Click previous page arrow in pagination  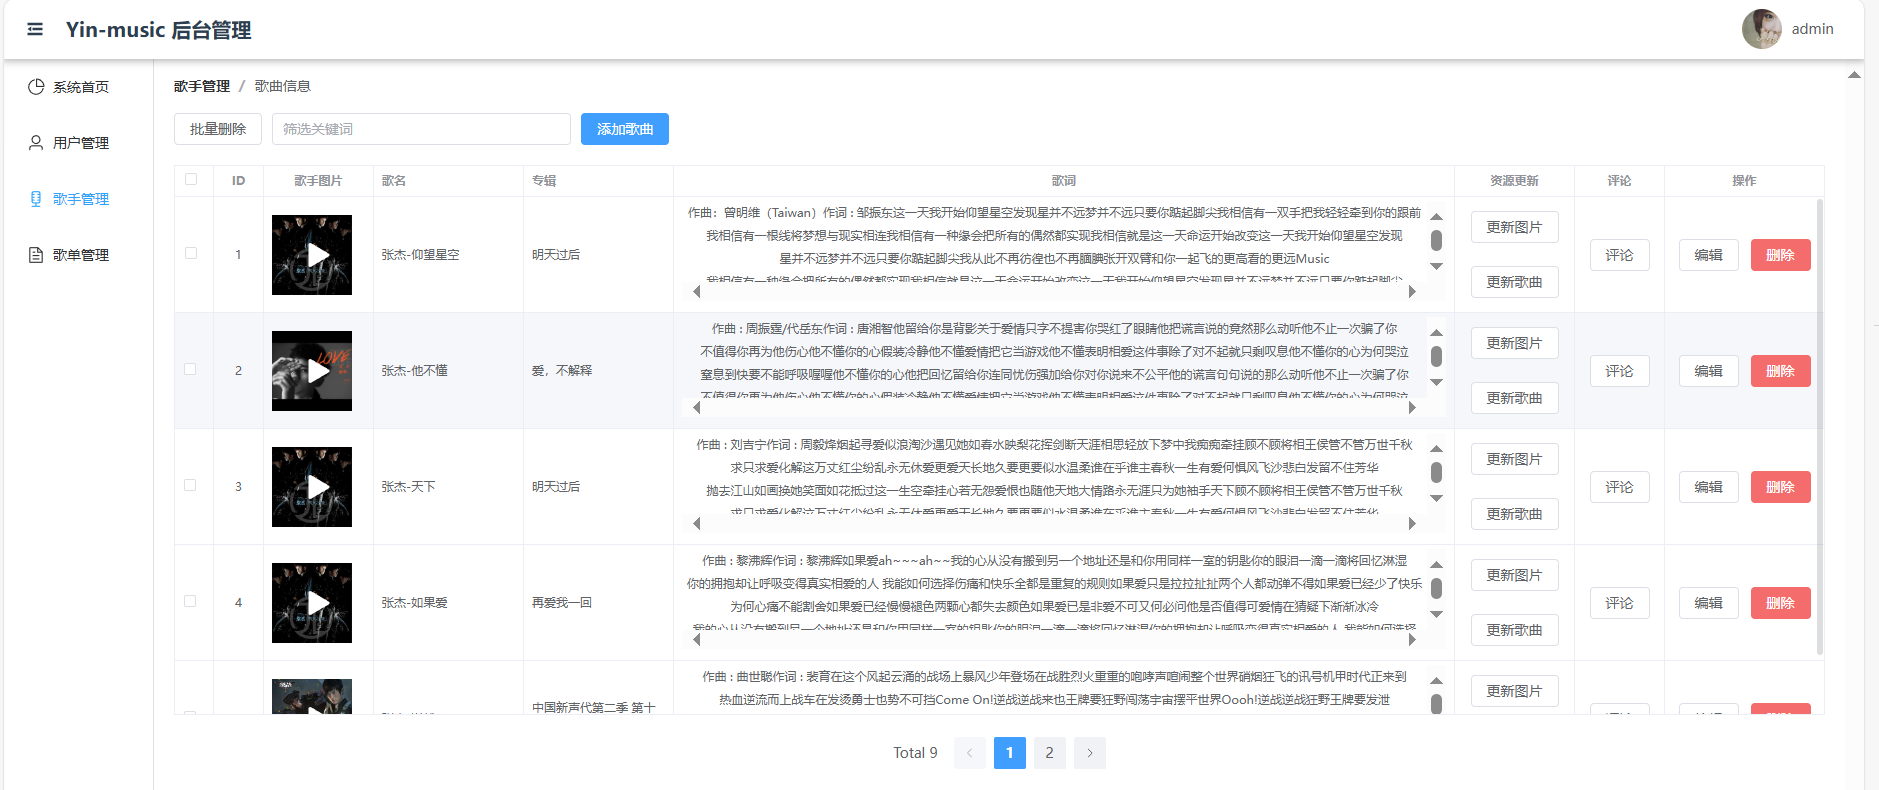click(x=969, y=753)
